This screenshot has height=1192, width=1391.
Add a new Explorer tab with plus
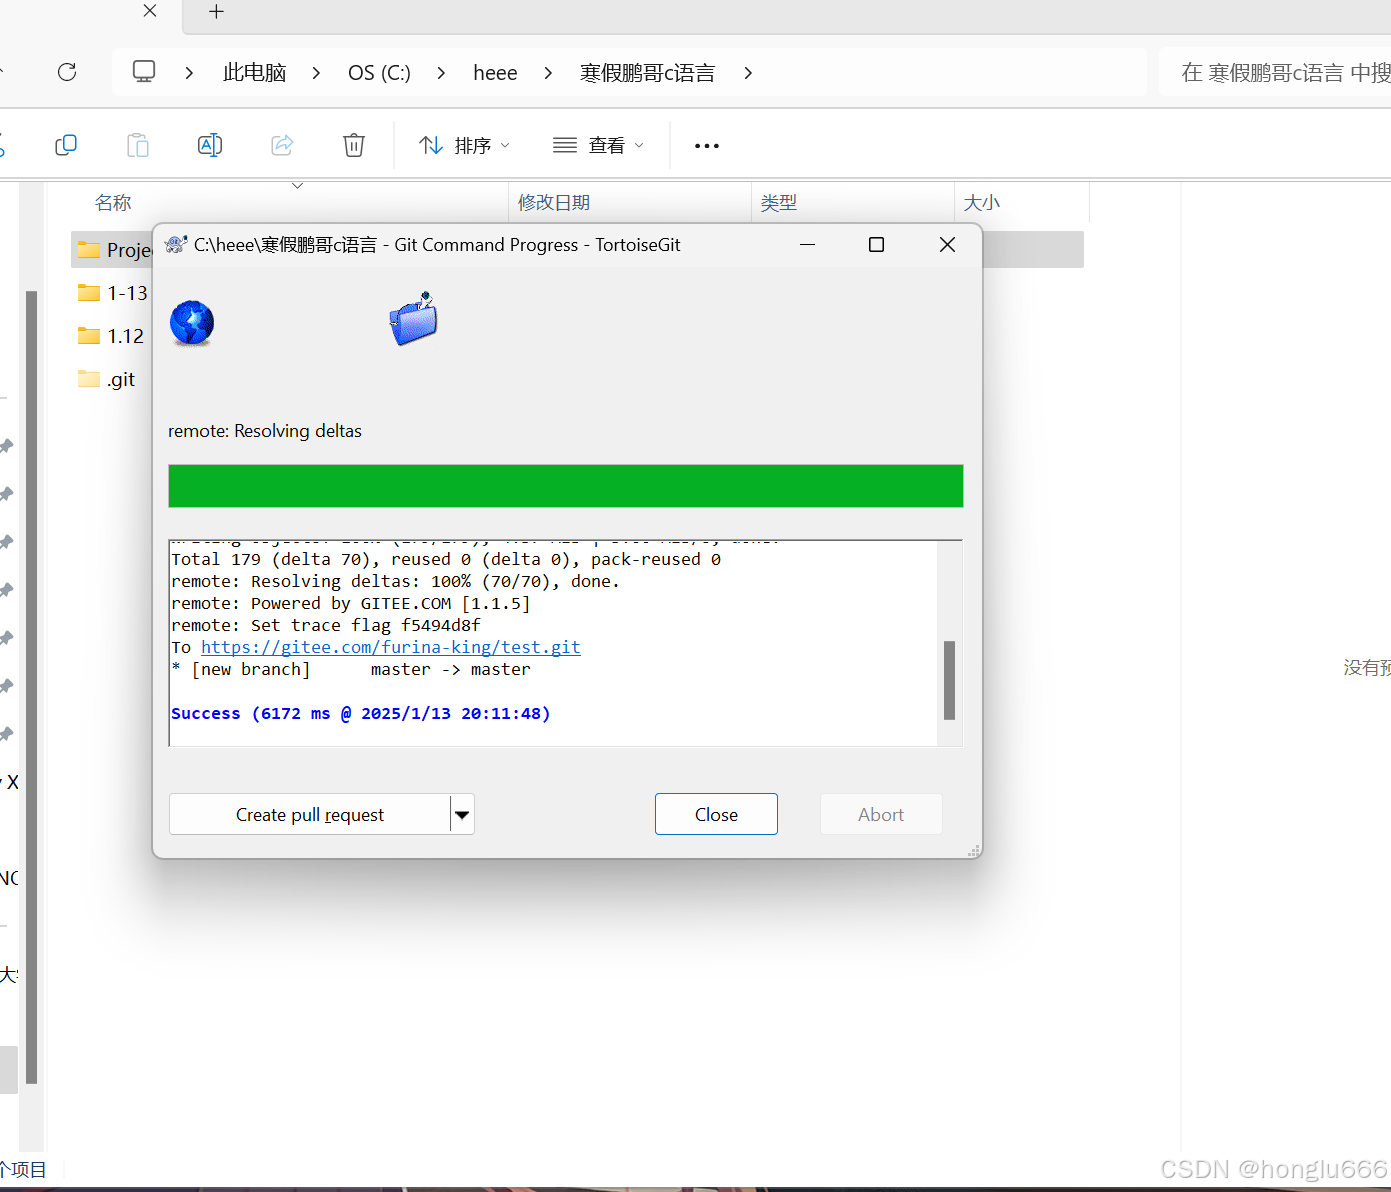(x=216, y=12)
